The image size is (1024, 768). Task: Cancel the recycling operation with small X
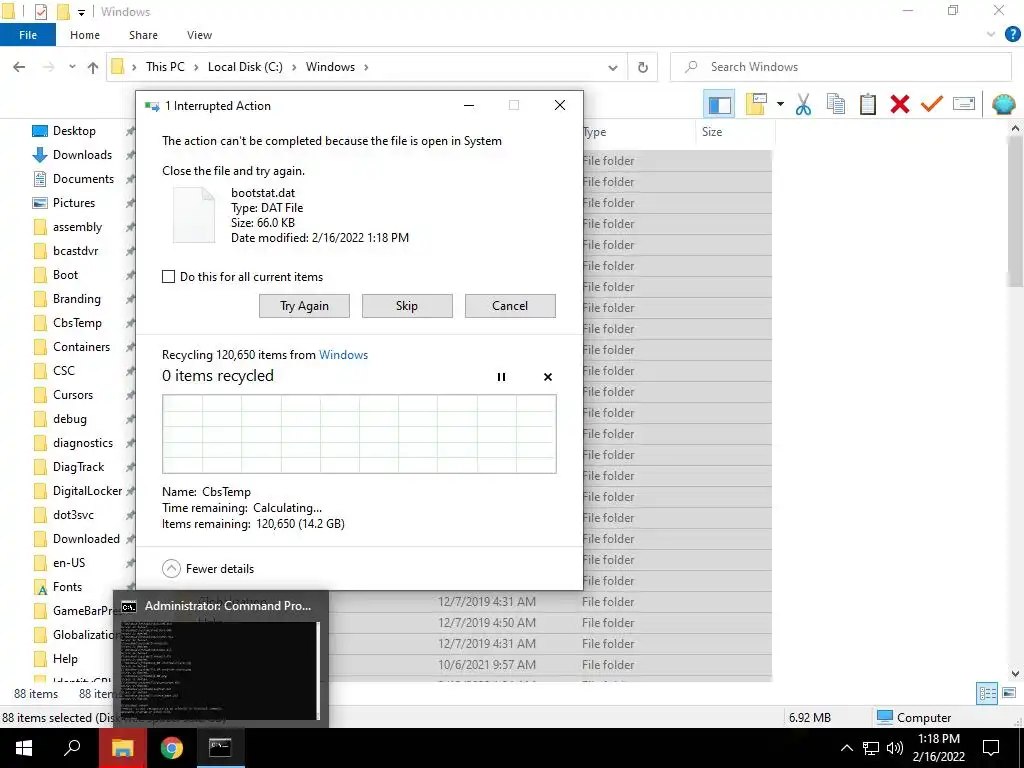tap(548, 377)
